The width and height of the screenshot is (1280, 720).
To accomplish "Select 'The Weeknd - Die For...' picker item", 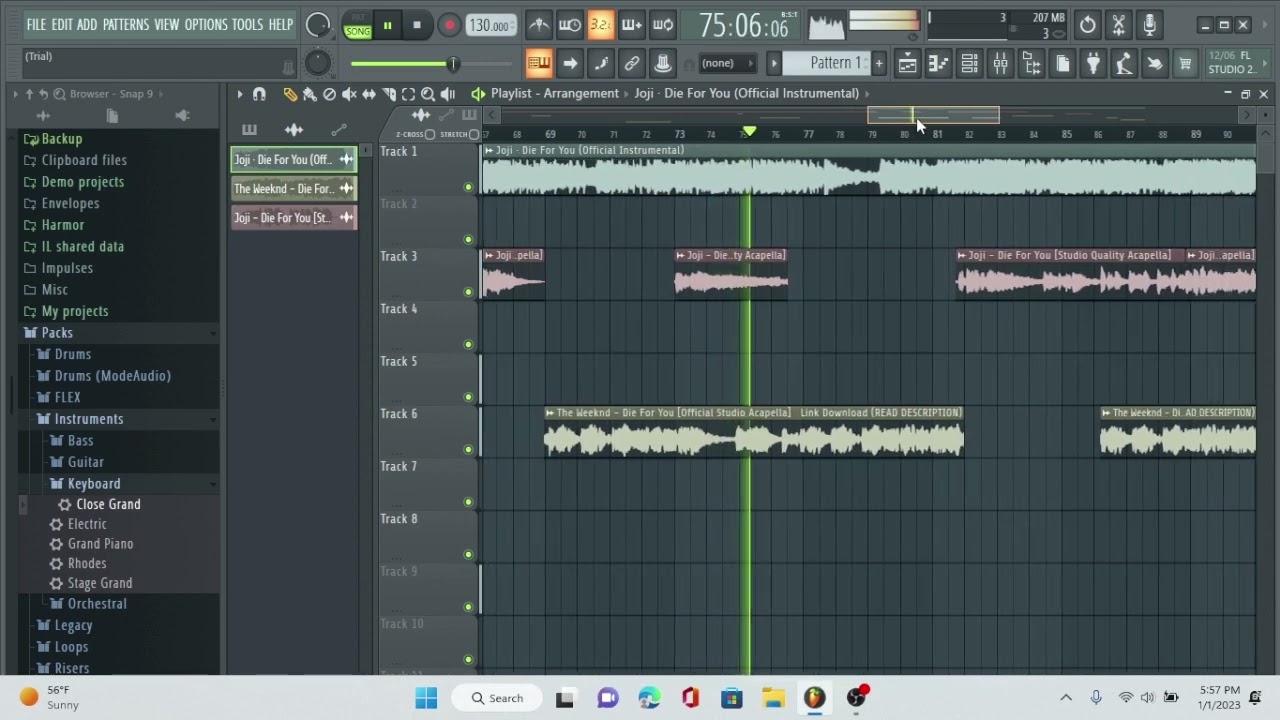I will point(294,189).
